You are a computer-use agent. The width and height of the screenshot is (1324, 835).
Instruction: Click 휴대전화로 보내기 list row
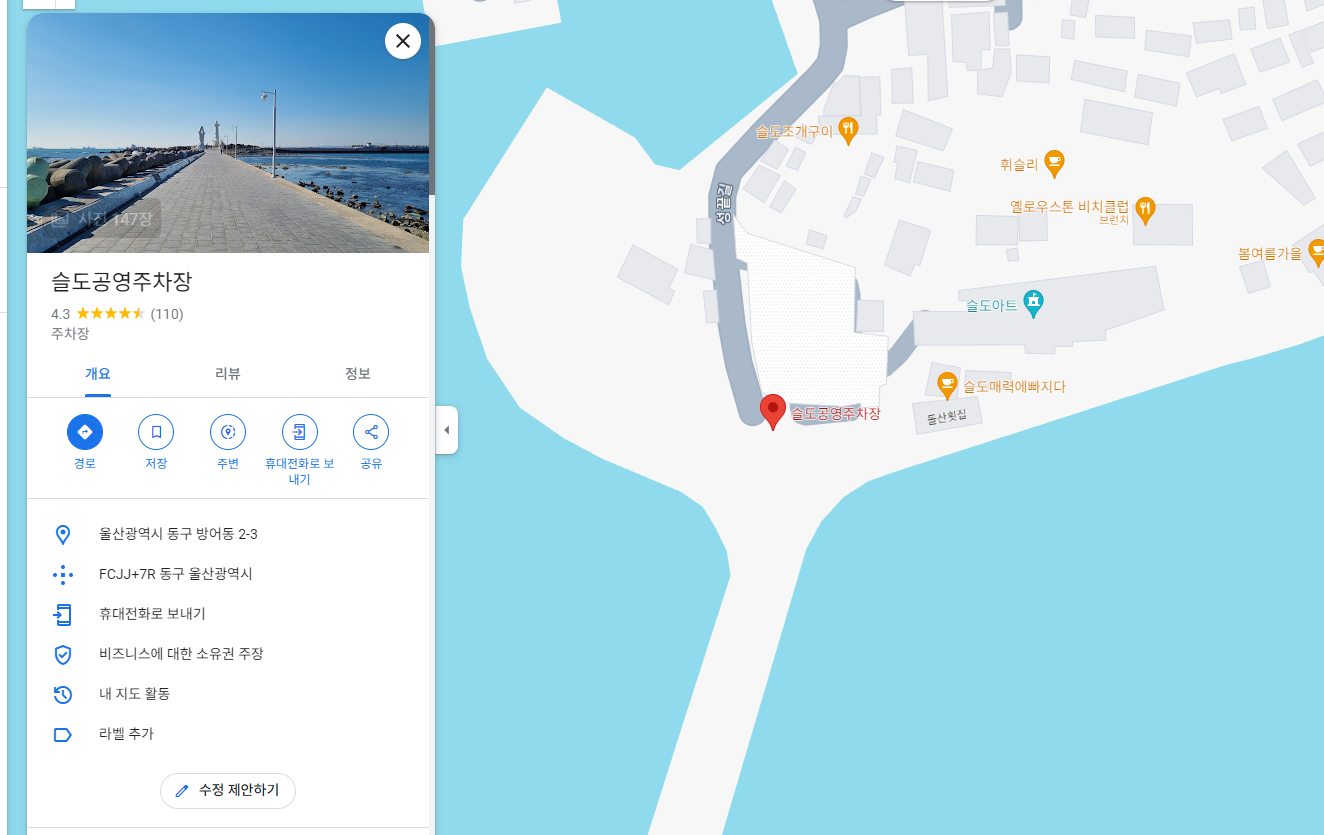pos(228,614)
